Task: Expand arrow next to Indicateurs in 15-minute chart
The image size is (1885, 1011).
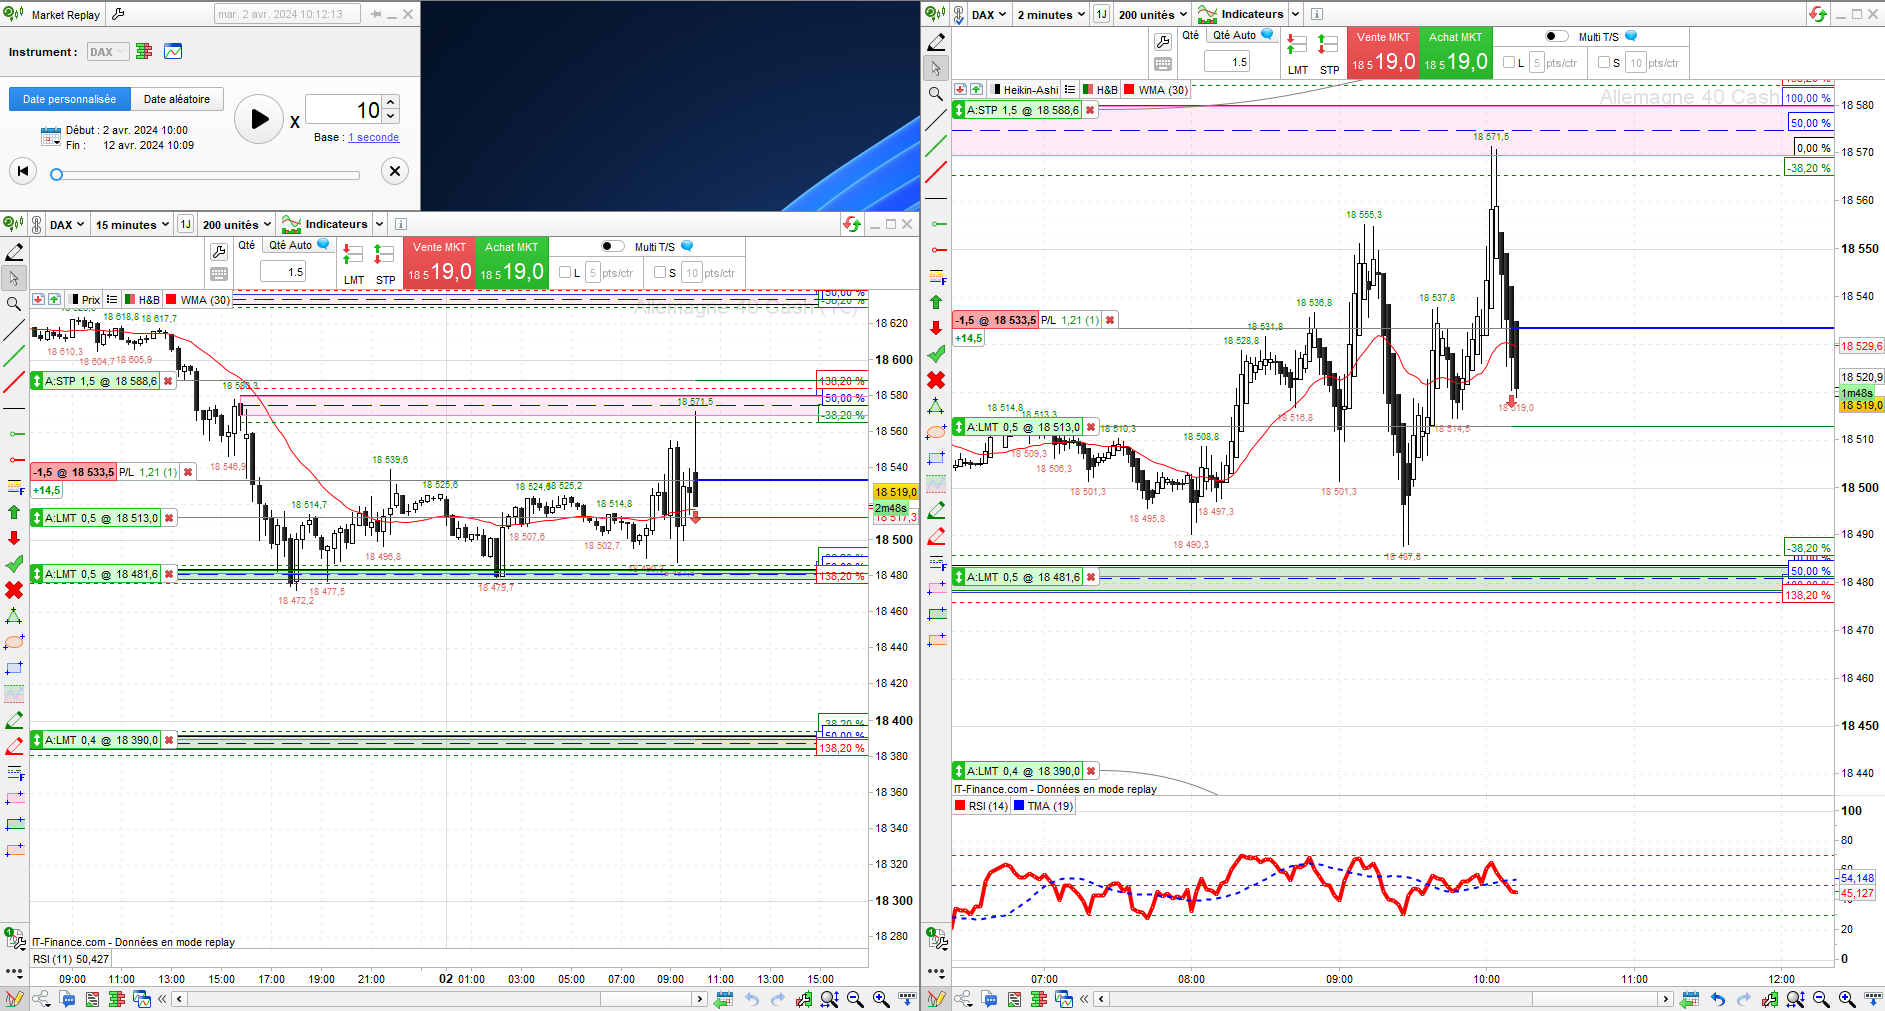Action: [x=380, y=224]
